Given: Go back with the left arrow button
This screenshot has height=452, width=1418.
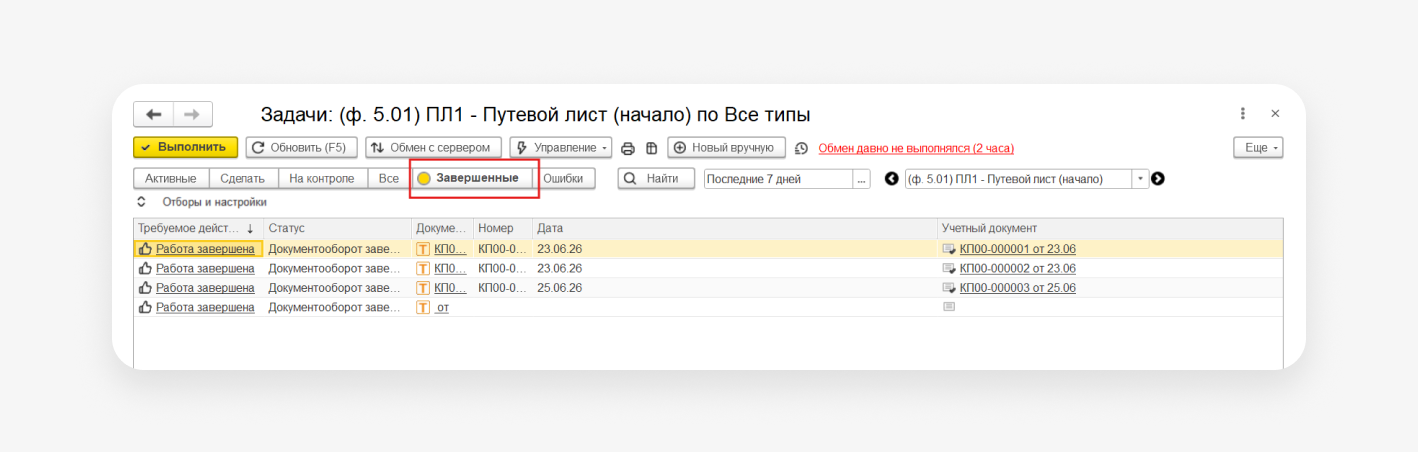Looking at the screenshot, I should (153, 114).
